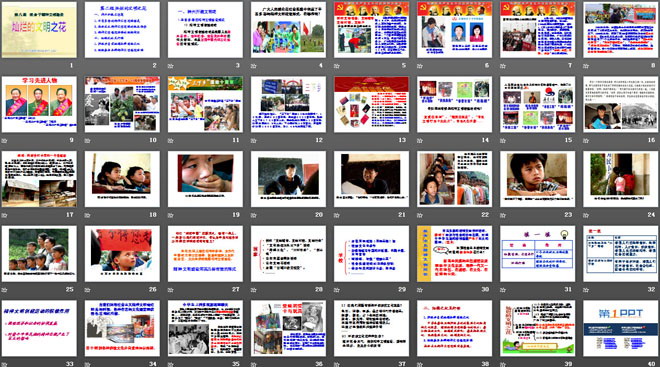
Task: Pick slide 13 with red banner
Action: click(x=371, y=104)
